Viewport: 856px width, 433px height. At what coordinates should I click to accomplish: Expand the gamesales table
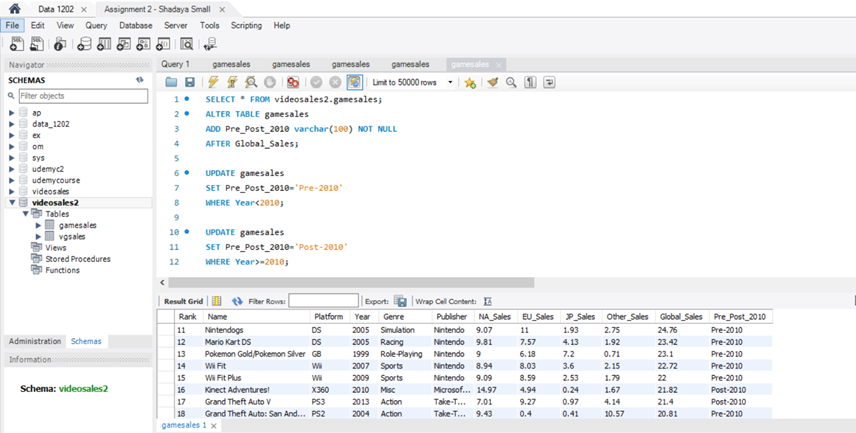pyautogui.click(x=38, y=225)
